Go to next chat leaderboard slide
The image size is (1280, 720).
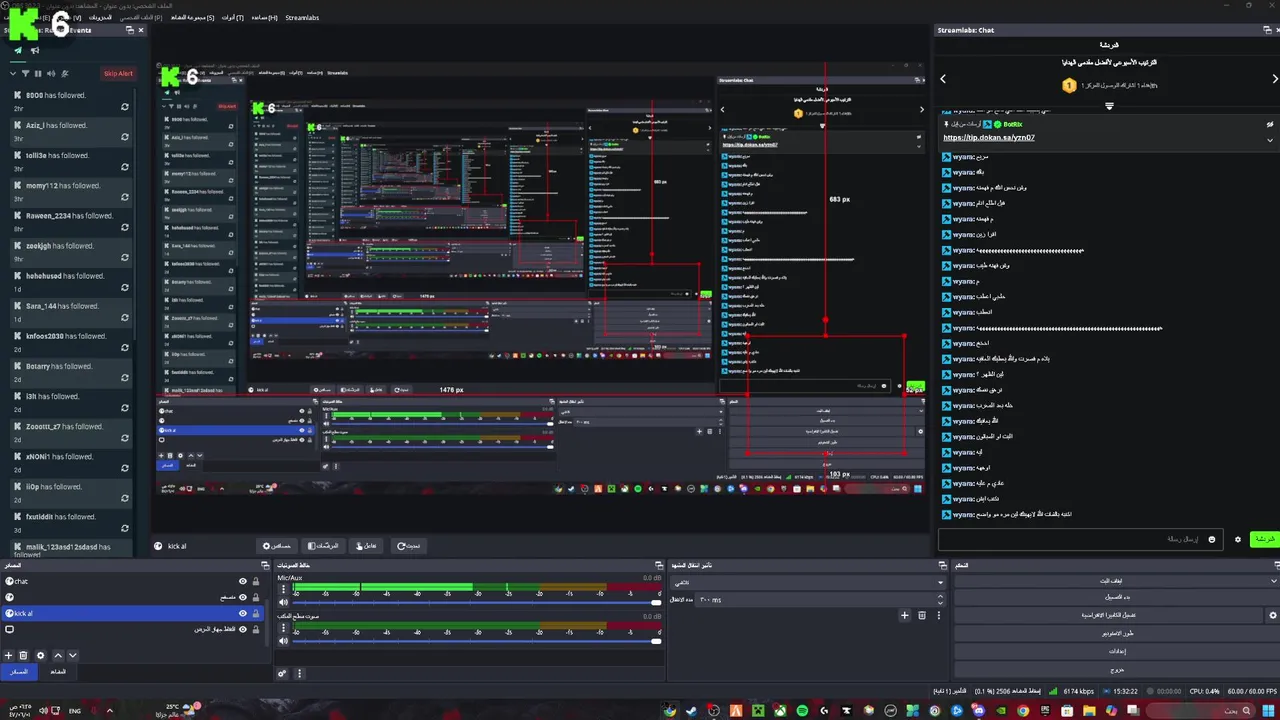pos(1274,79)
